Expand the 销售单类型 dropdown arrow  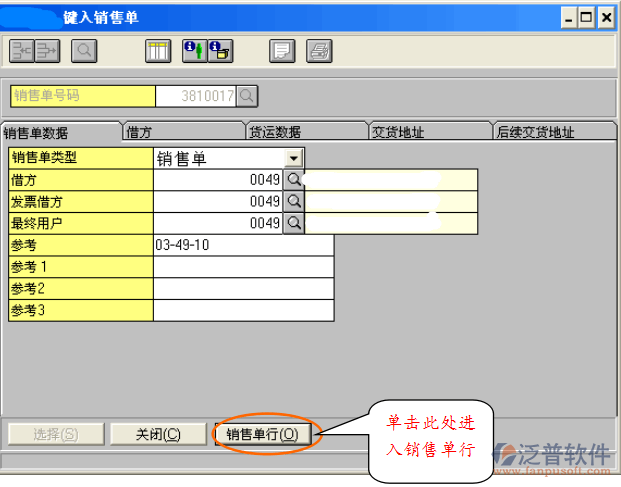click(293, 158)
